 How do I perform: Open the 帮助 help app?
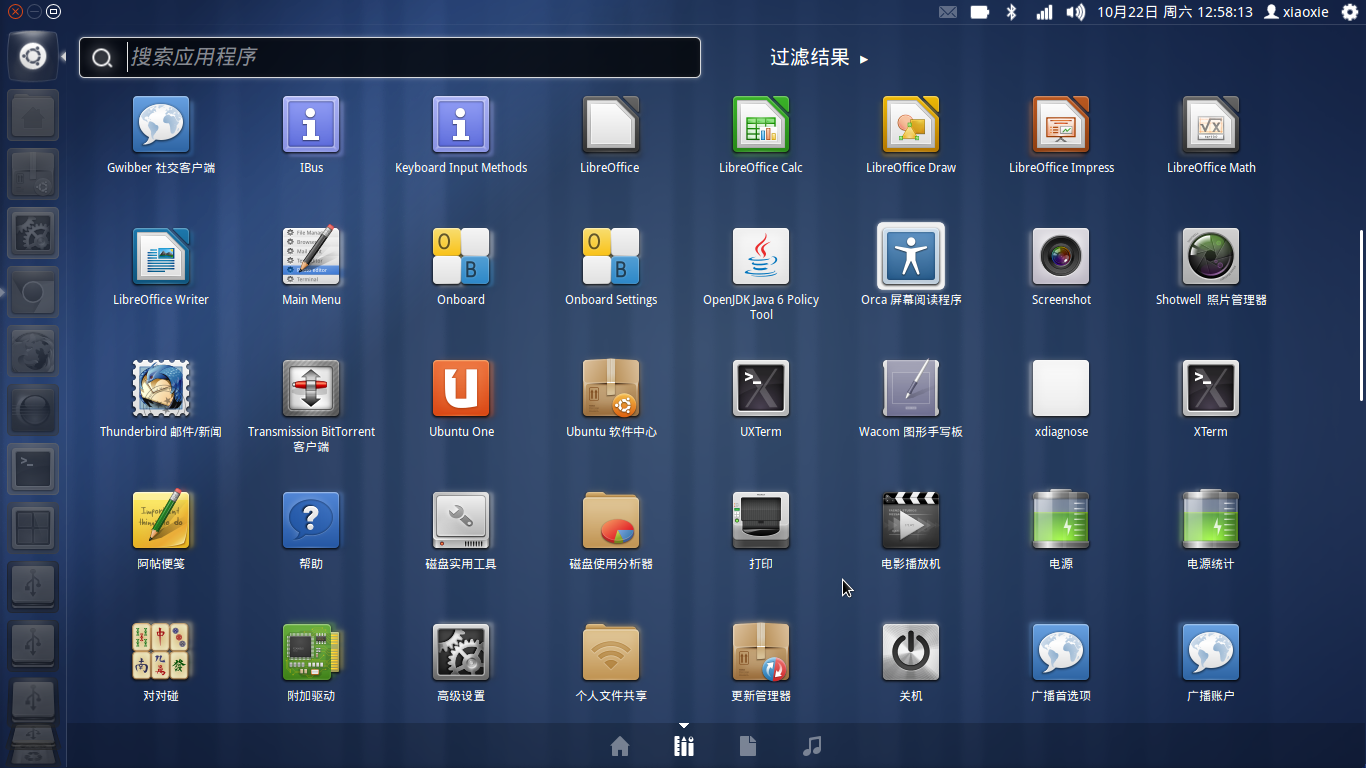(311, 521)
